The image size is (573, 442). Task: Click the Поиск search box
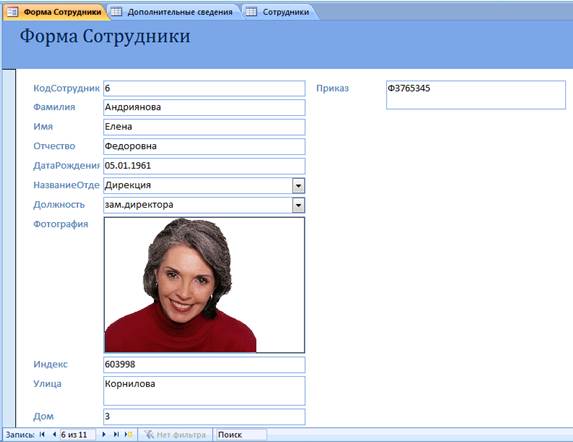(x=241, y=435)
